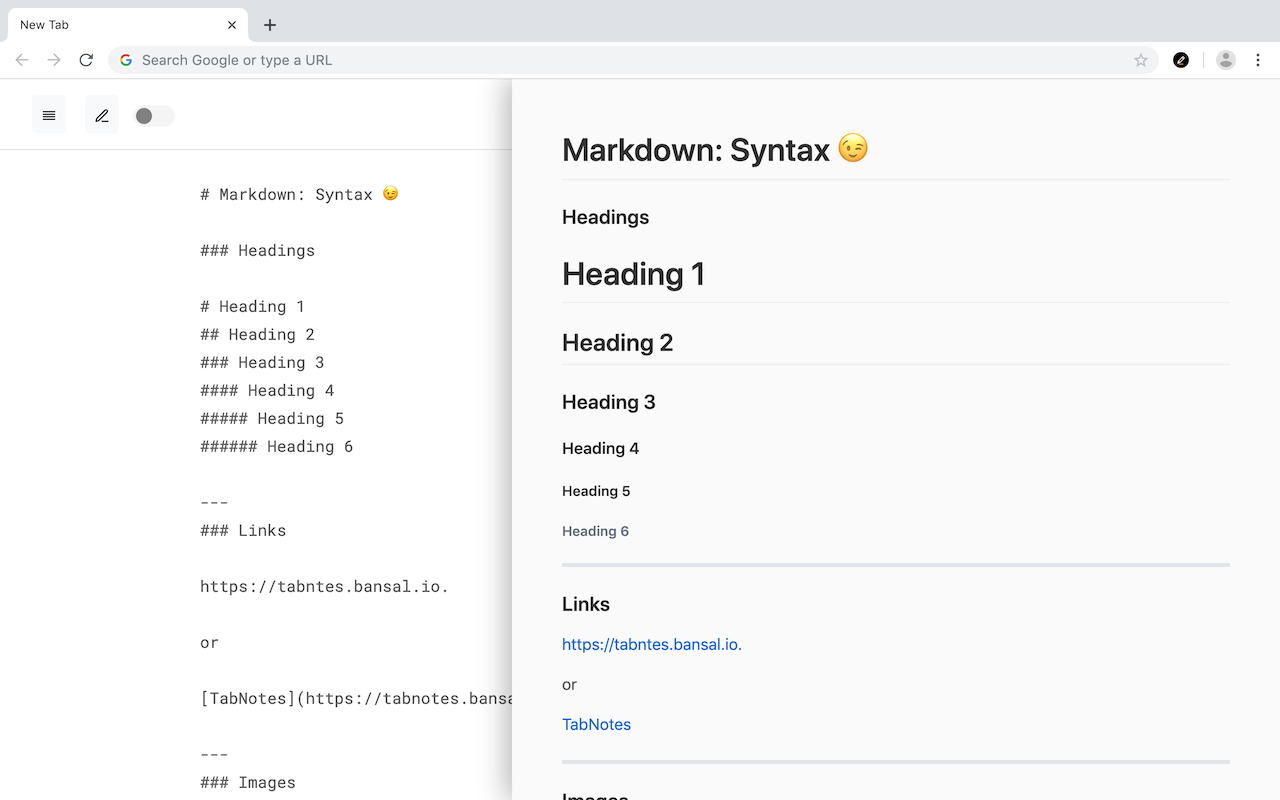Open the Chrome profile avatar

pos(1225,60)
